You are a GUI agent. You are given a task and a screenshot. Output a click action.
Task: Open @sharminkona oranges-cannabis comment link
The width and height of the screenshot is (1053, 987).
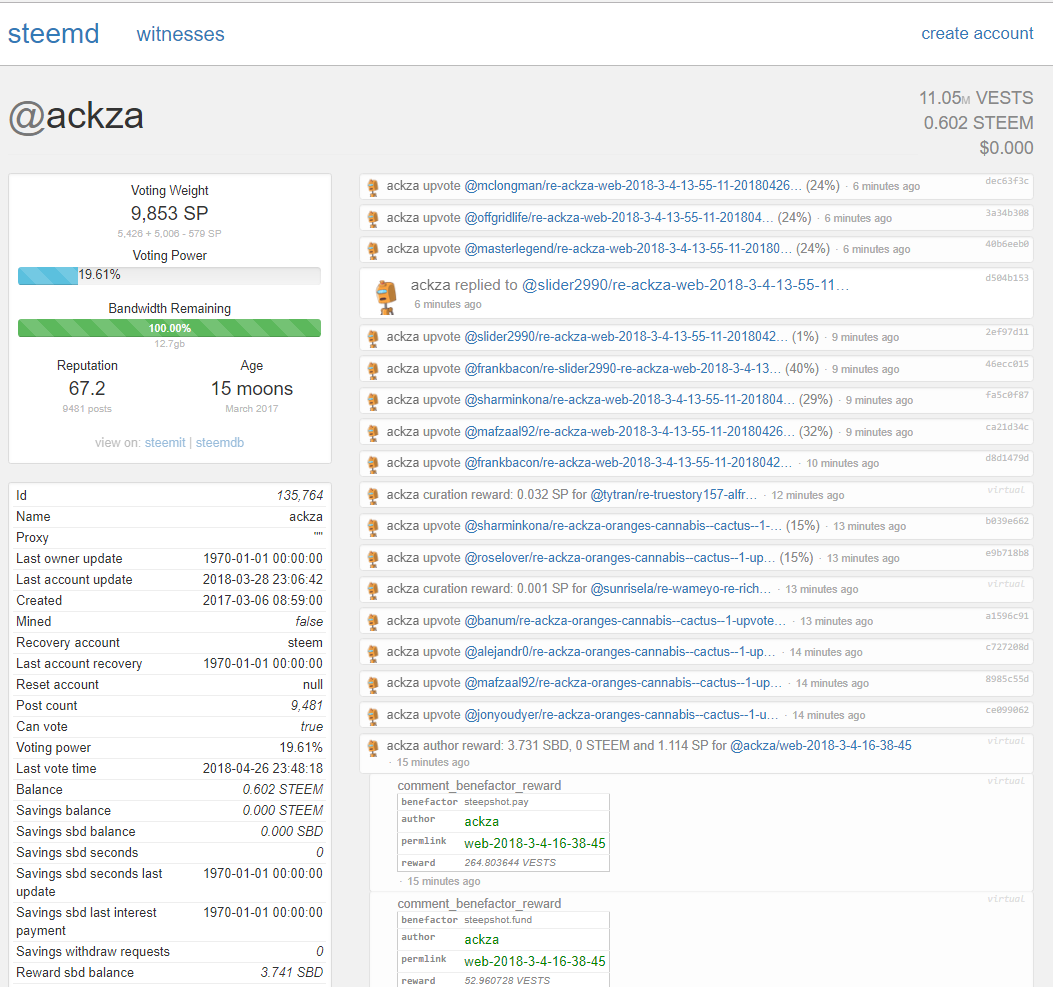623,526
